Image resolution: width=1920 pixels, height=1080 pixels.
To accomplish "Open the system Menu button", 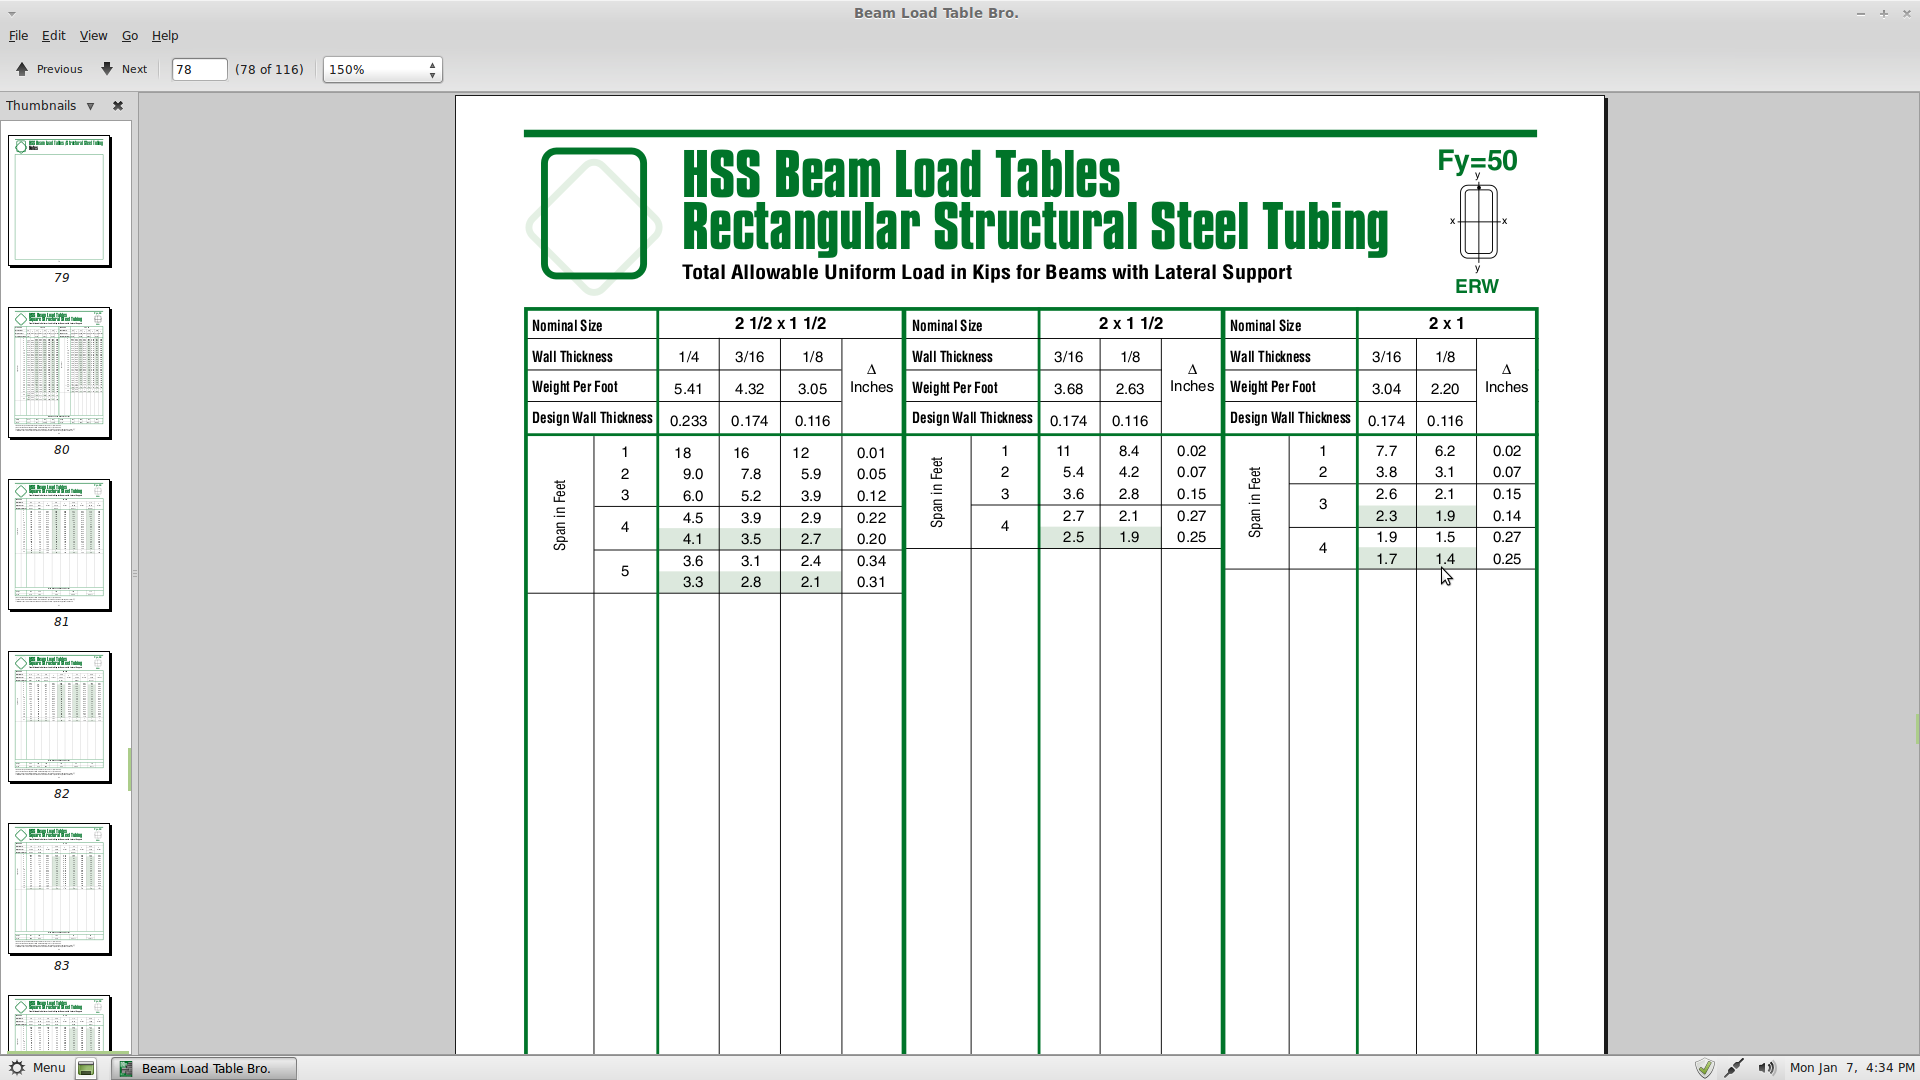I will [x=37, y=1068].
